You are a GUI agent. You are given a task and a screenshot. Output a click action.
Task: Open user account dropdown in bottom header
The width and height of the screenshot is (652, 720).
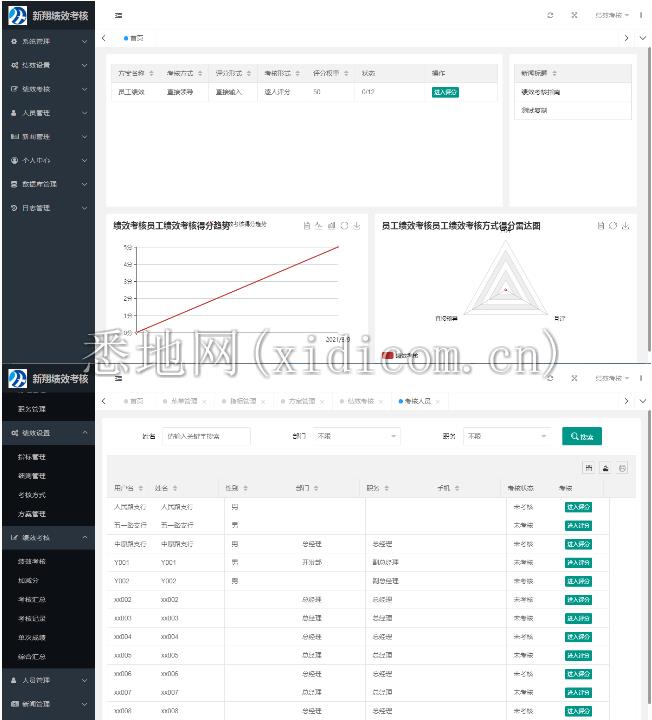(612, 378)
